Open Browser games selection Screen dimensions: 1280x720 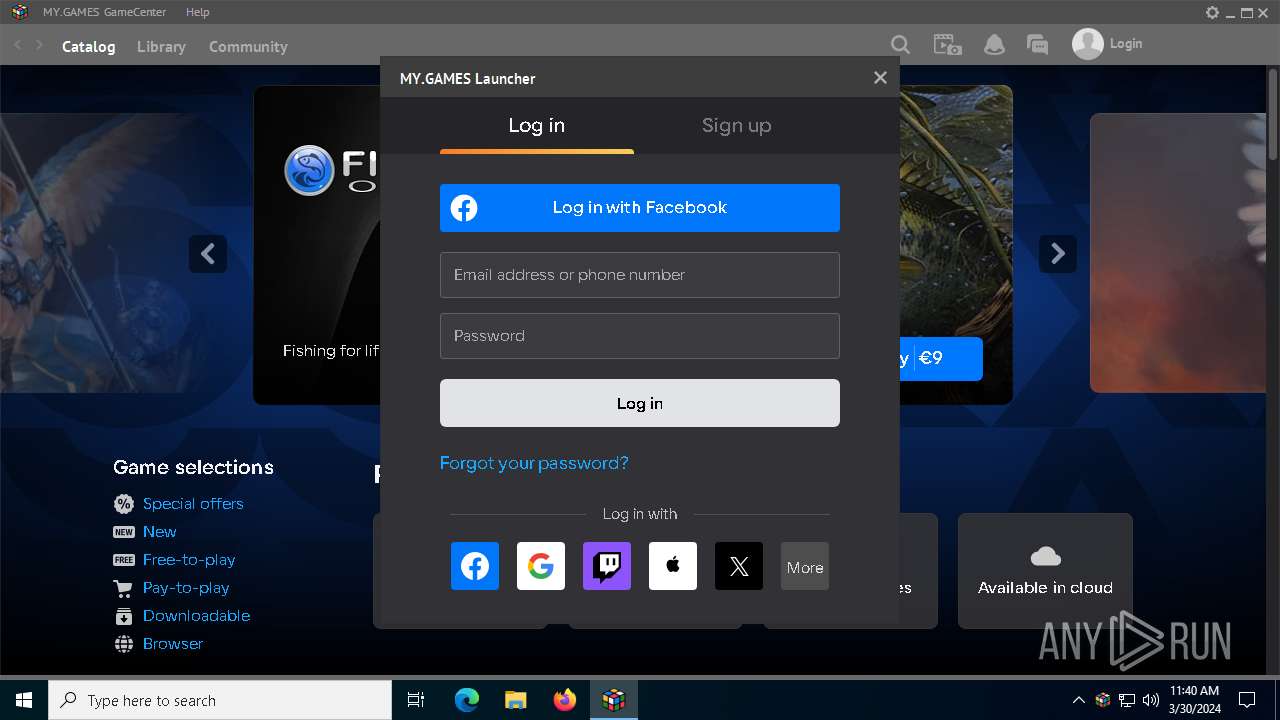tap(173, 644)
